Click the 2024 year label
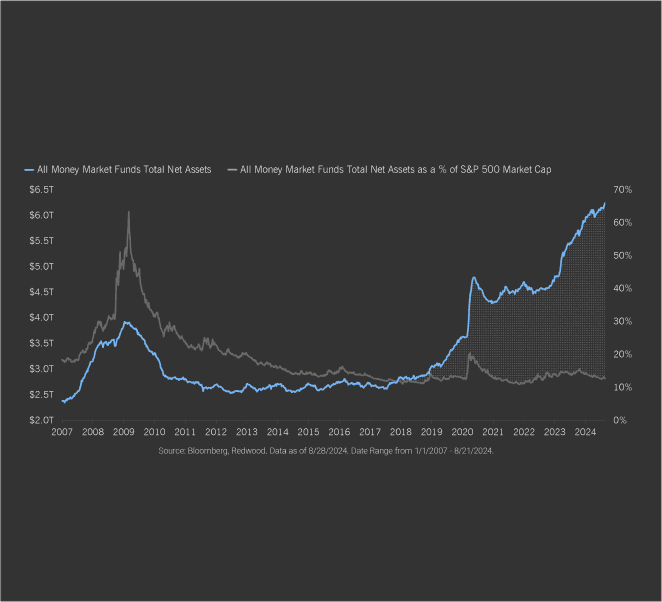 (586, 432)
